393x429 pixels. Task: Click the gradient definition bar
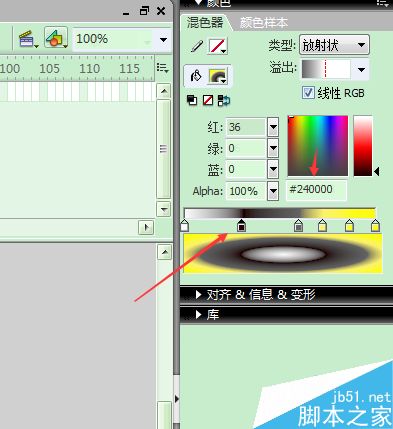coord(280,213)
